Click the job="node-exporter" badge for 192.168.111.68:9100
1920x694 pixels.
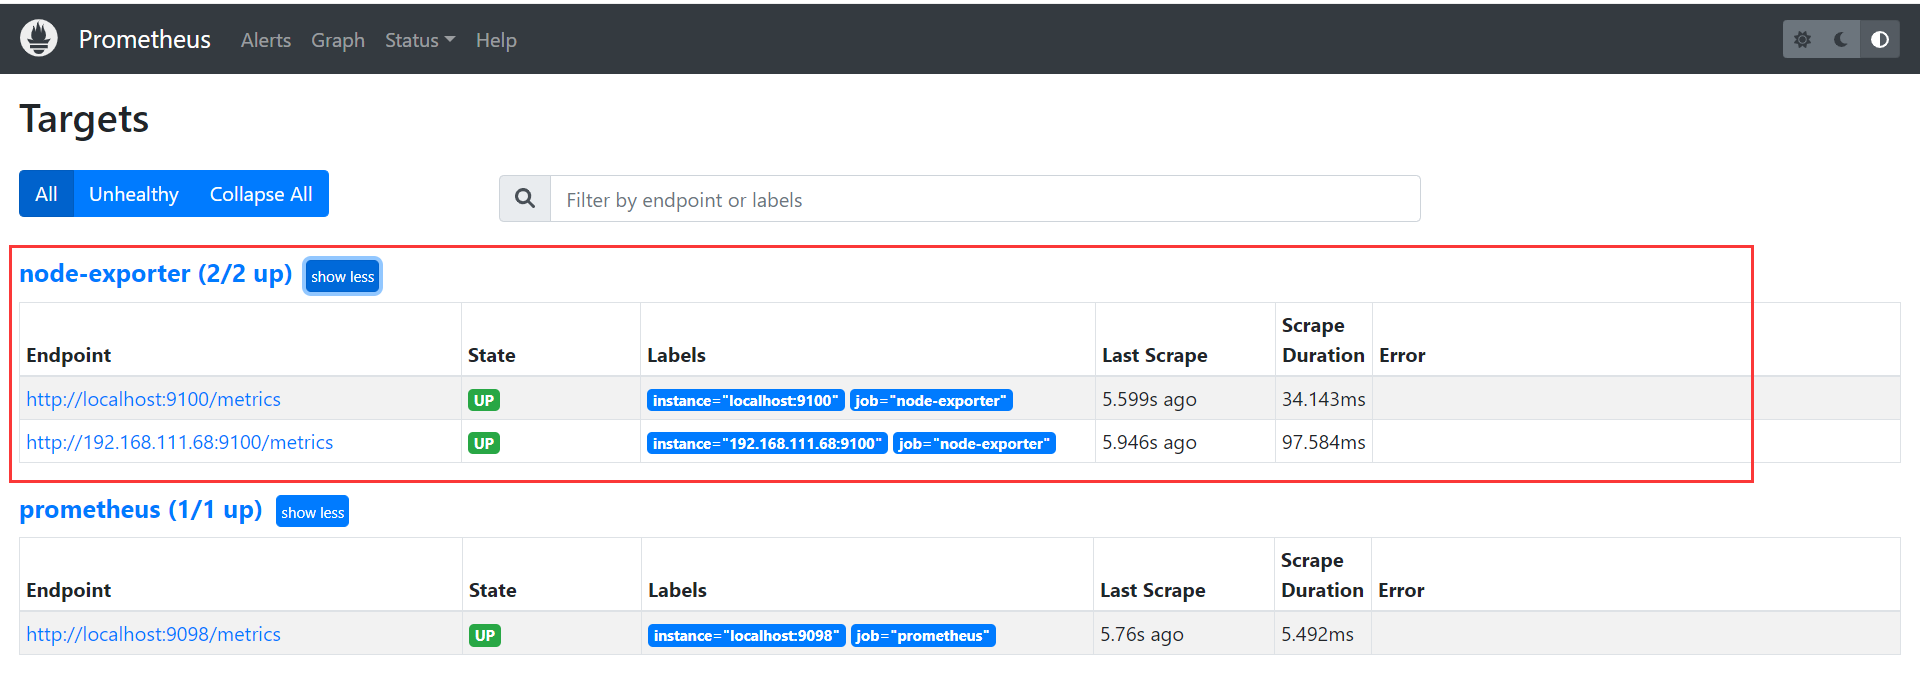tap(975, 443)
